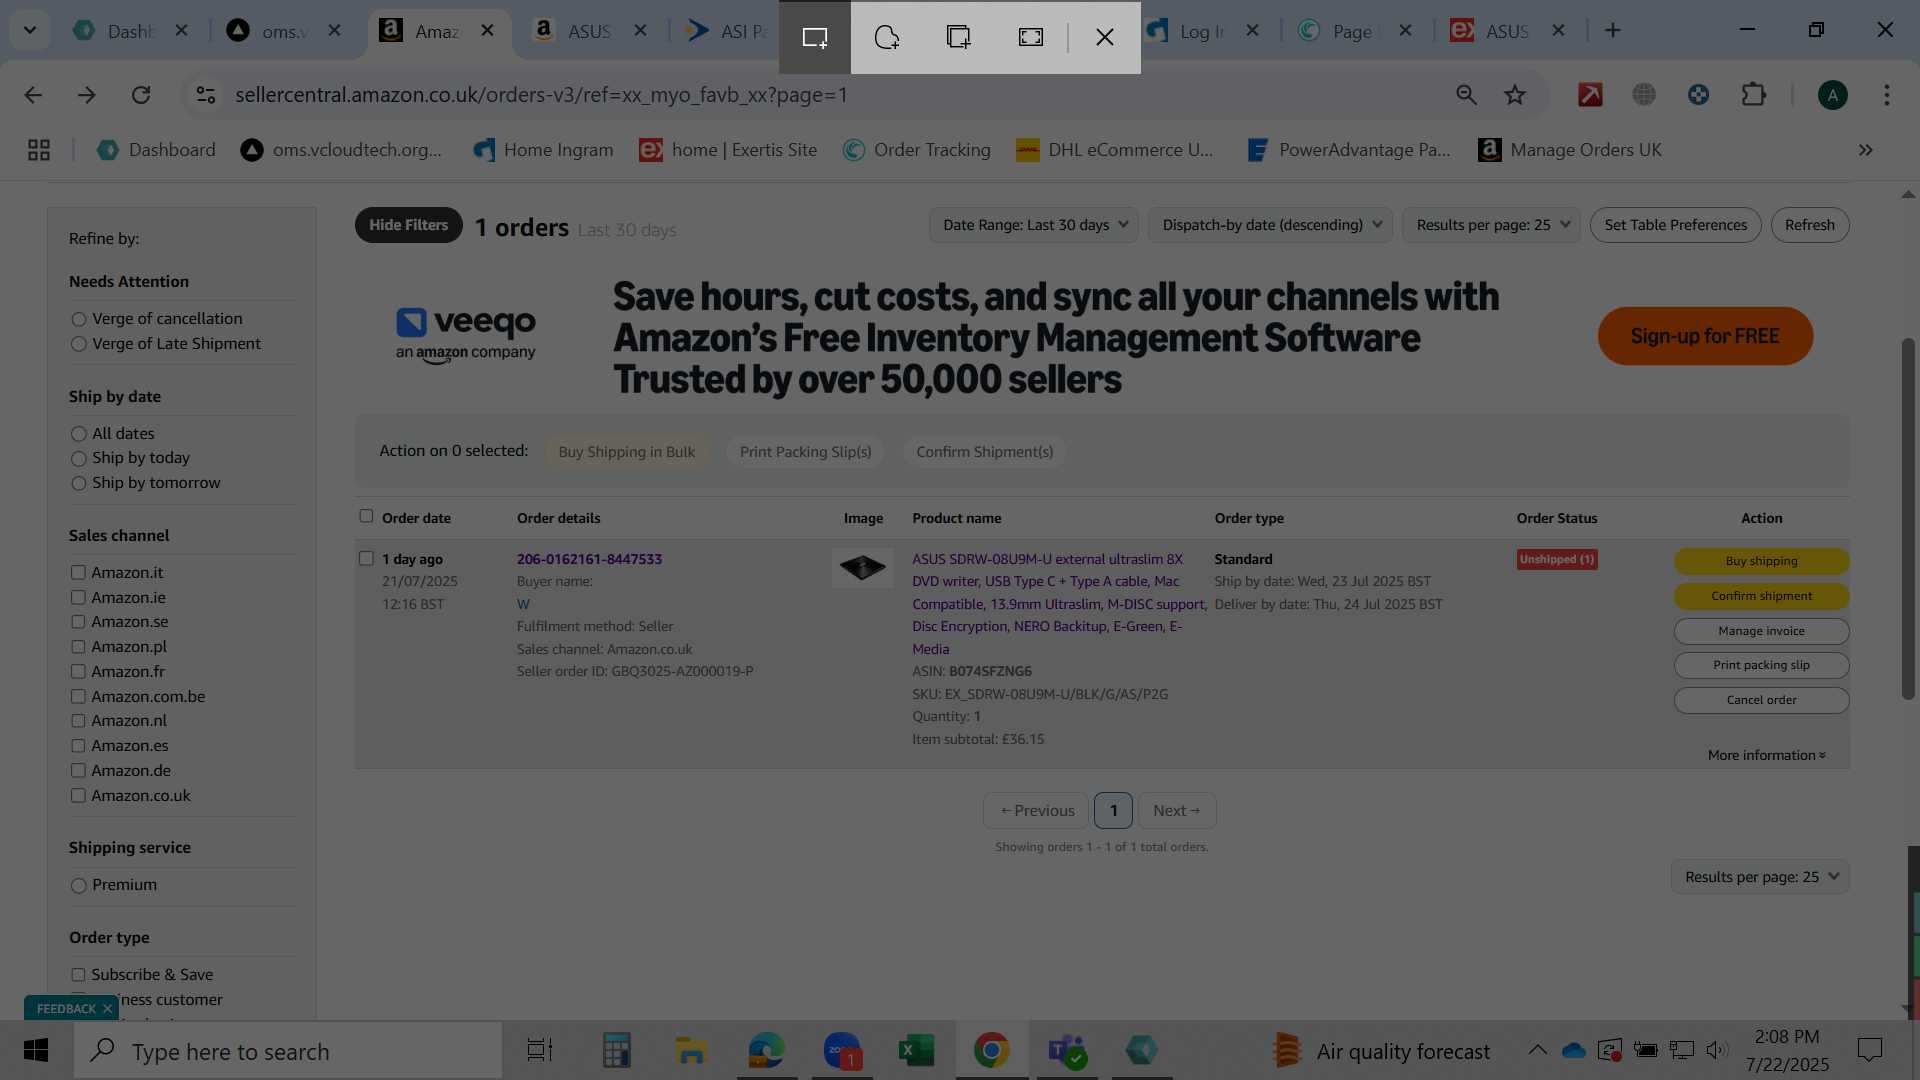The width and height of the screenshot is (1920, 1080).
Task: Select rectangular snip mode in snipping toolbar
Action: click(x=815, y=37)
